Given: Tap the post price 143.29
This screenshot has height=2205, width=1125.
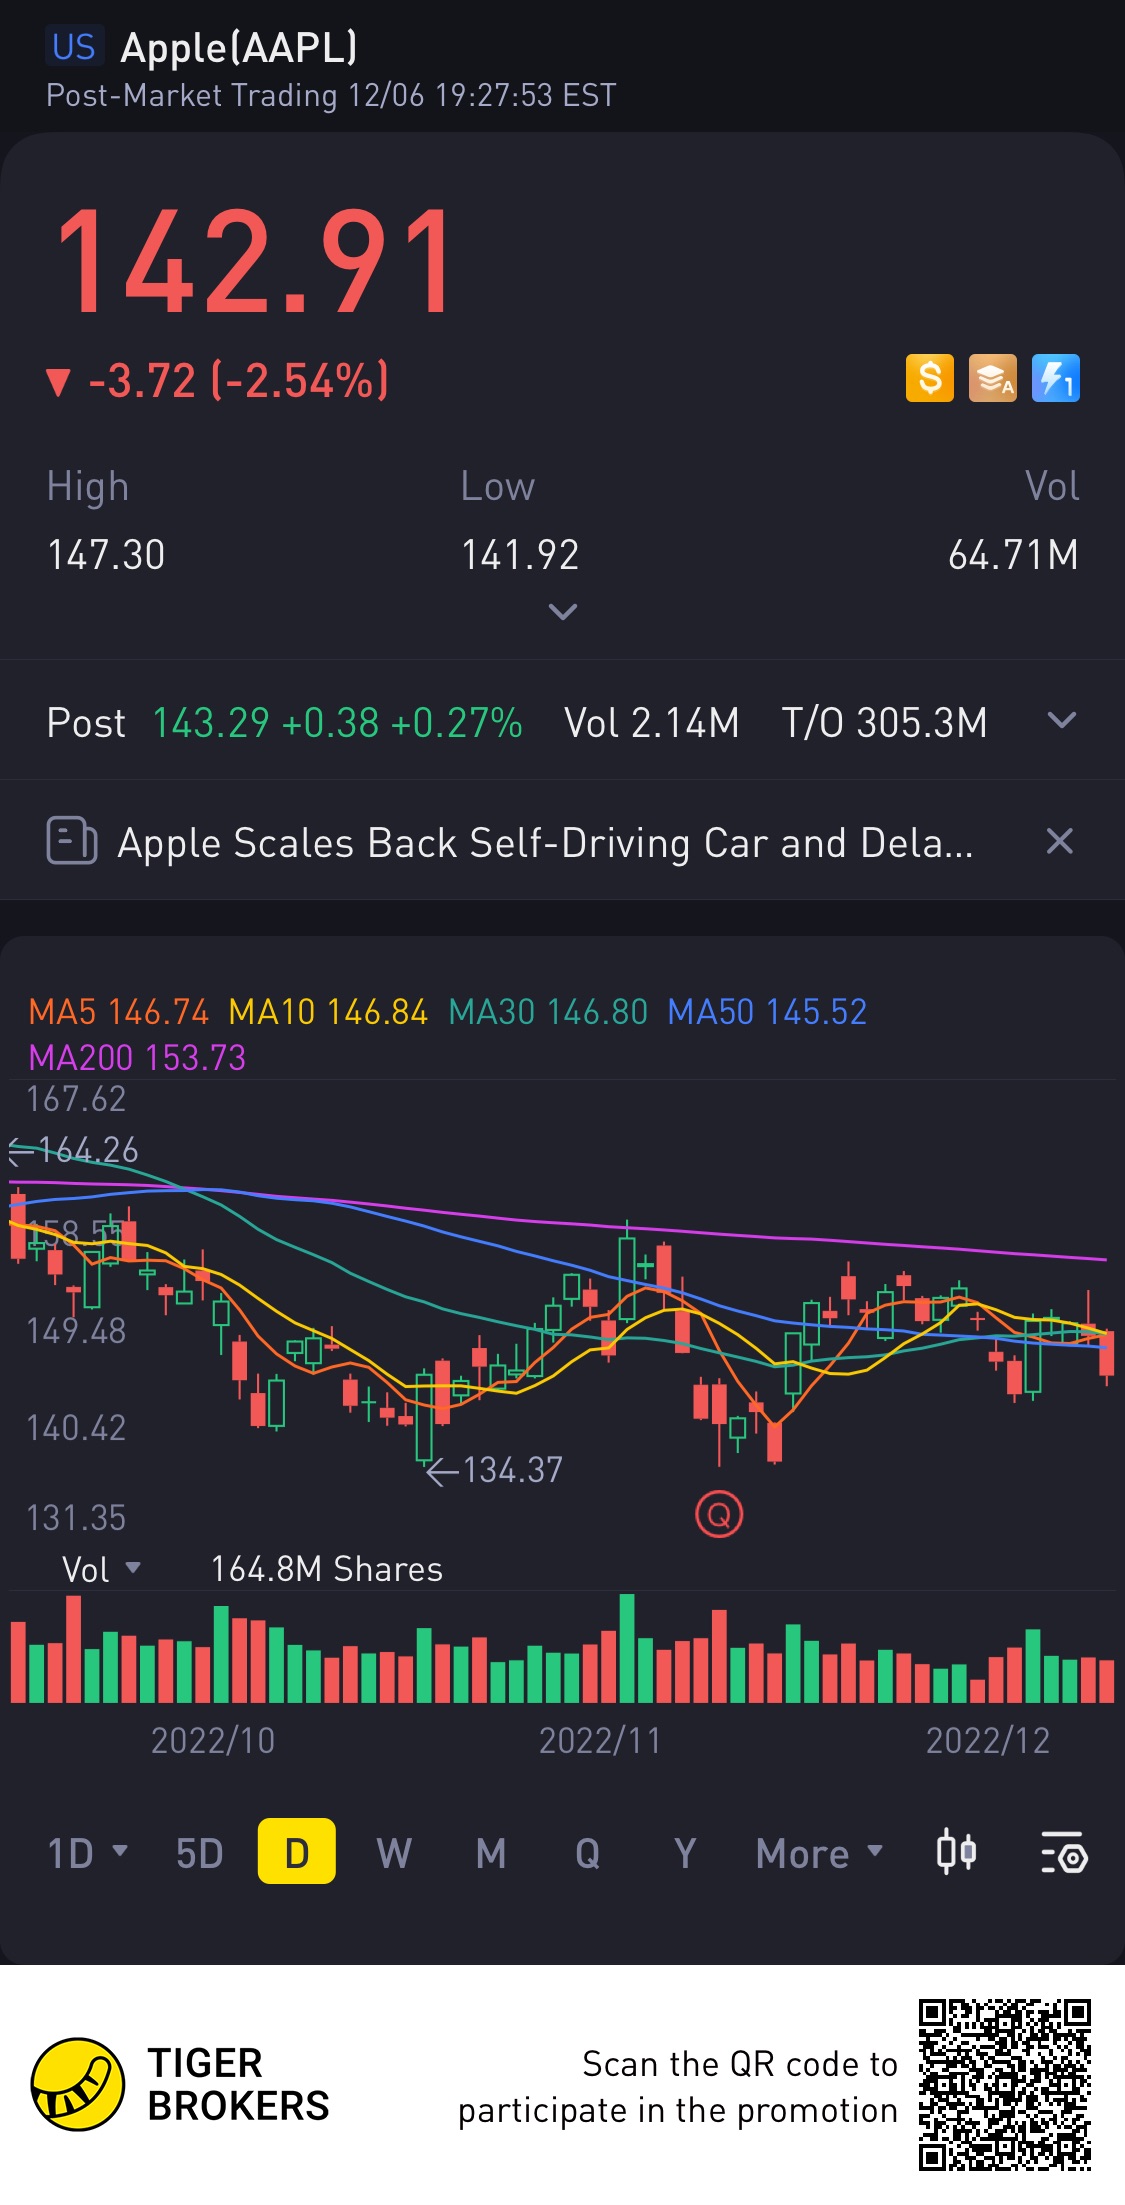Looking at the screenshot, I should (x=211, y=722).
